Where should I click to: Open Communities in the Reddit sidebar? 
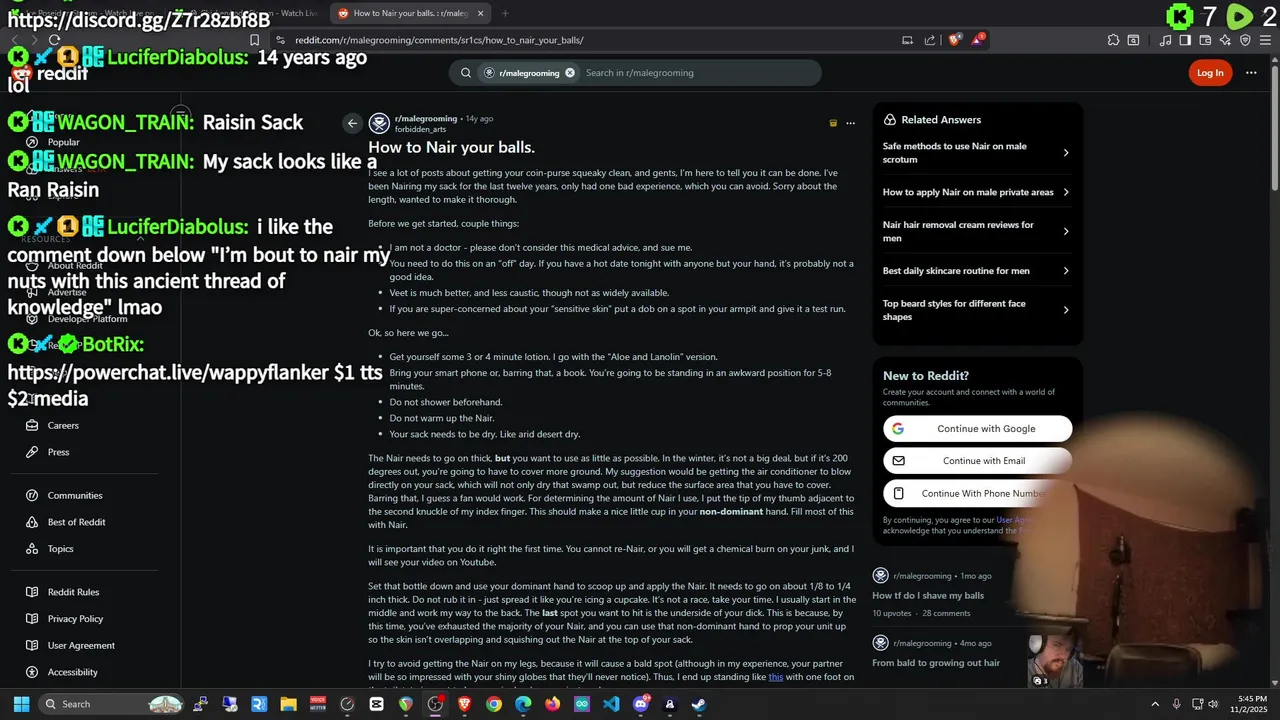75,495
